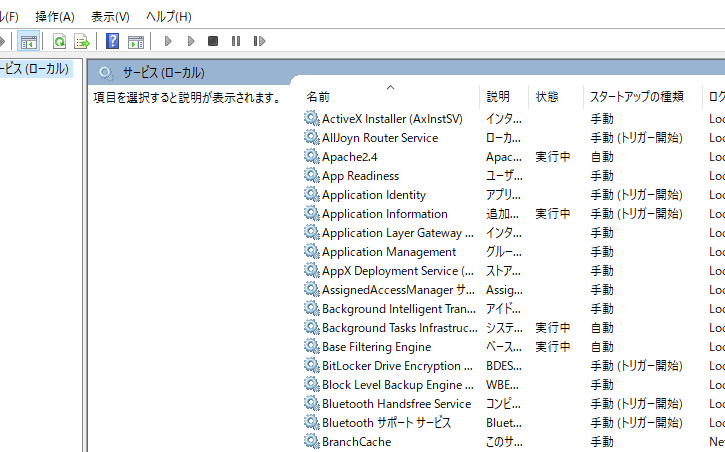Click the gear icon beside Apache2.4
This screenshot has width=725, height=452.
coord(312,156)
